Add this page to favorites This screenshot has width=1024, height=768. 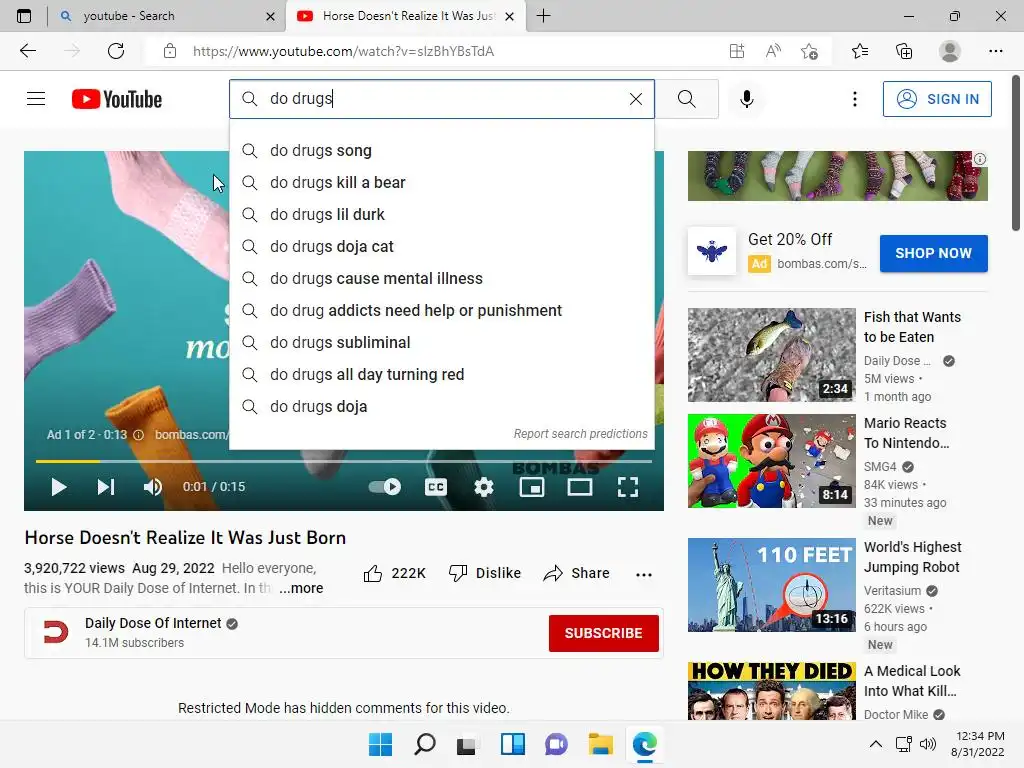(809, 51)
